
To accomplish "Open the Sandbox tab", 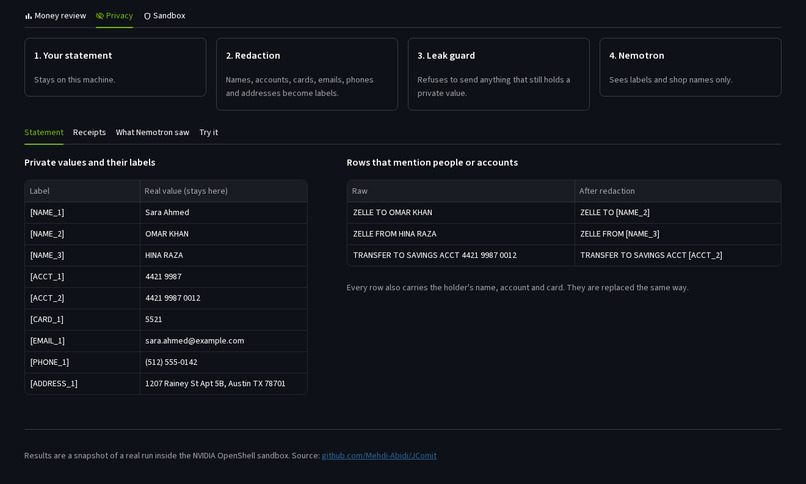I will [164, 16].
